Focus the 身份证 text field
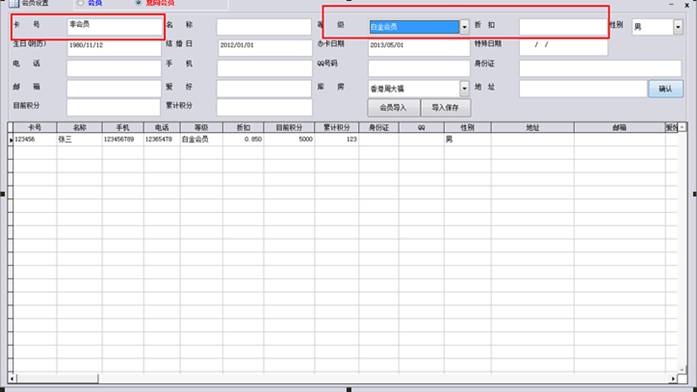697x392 pixels. click(x=600, y=68)
